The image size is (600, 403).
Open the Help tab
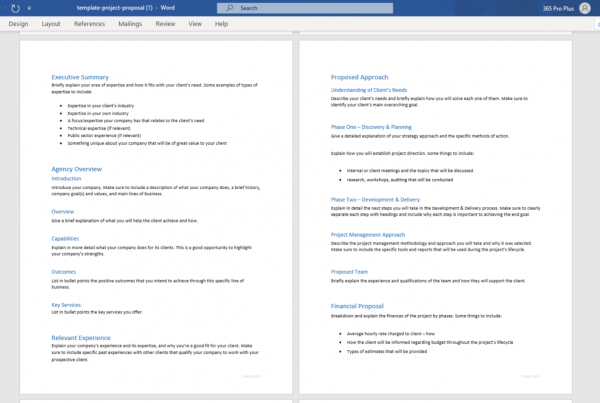click(221, 24)
